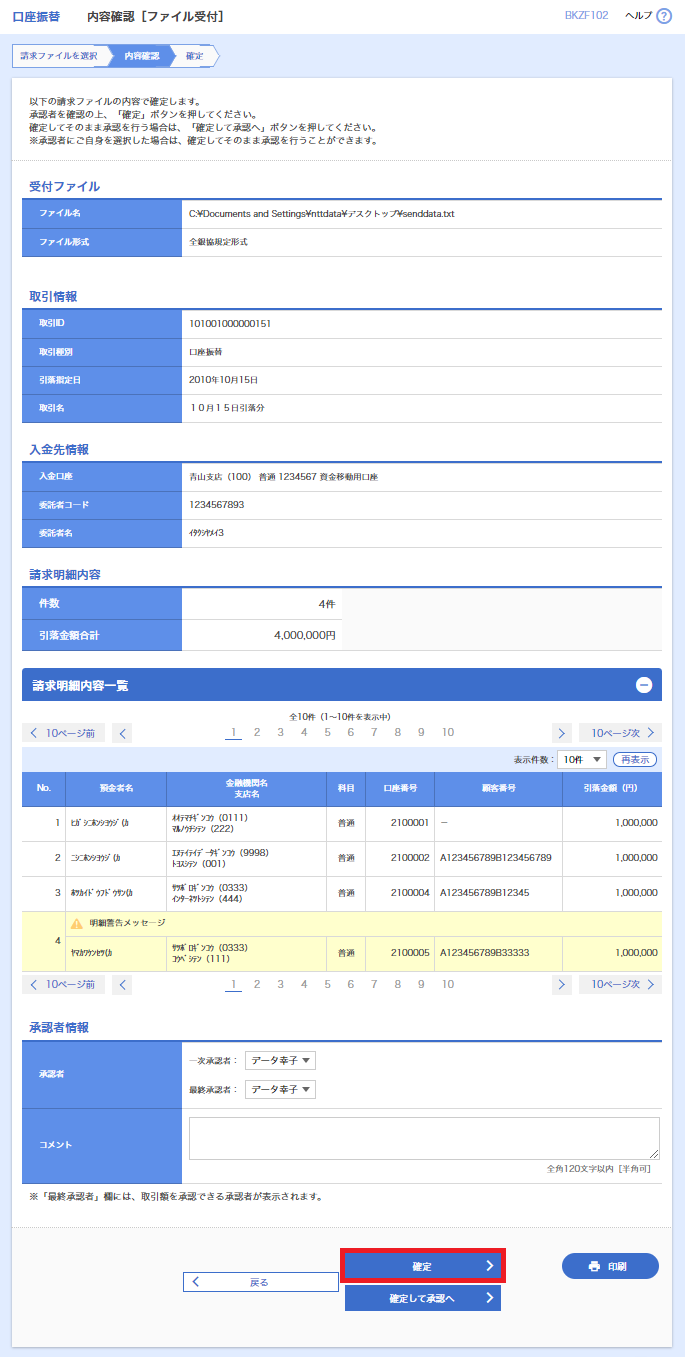Click the screen ID BKZF102
685x1357 pixels.
coord(586,16)
